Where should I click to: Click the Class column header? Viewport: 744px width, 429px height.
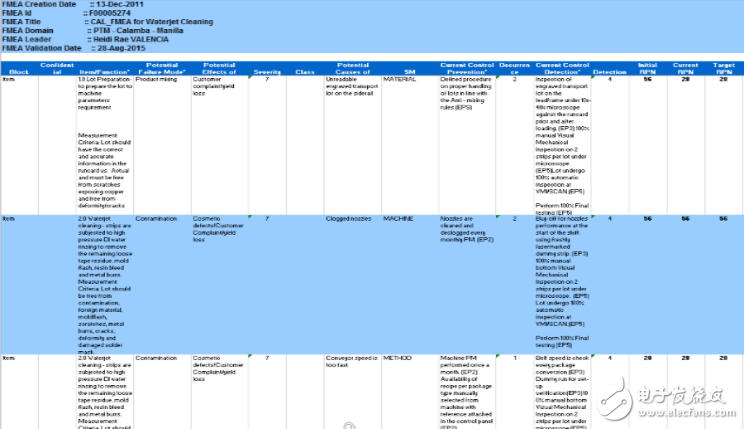(x=306, y=73)
